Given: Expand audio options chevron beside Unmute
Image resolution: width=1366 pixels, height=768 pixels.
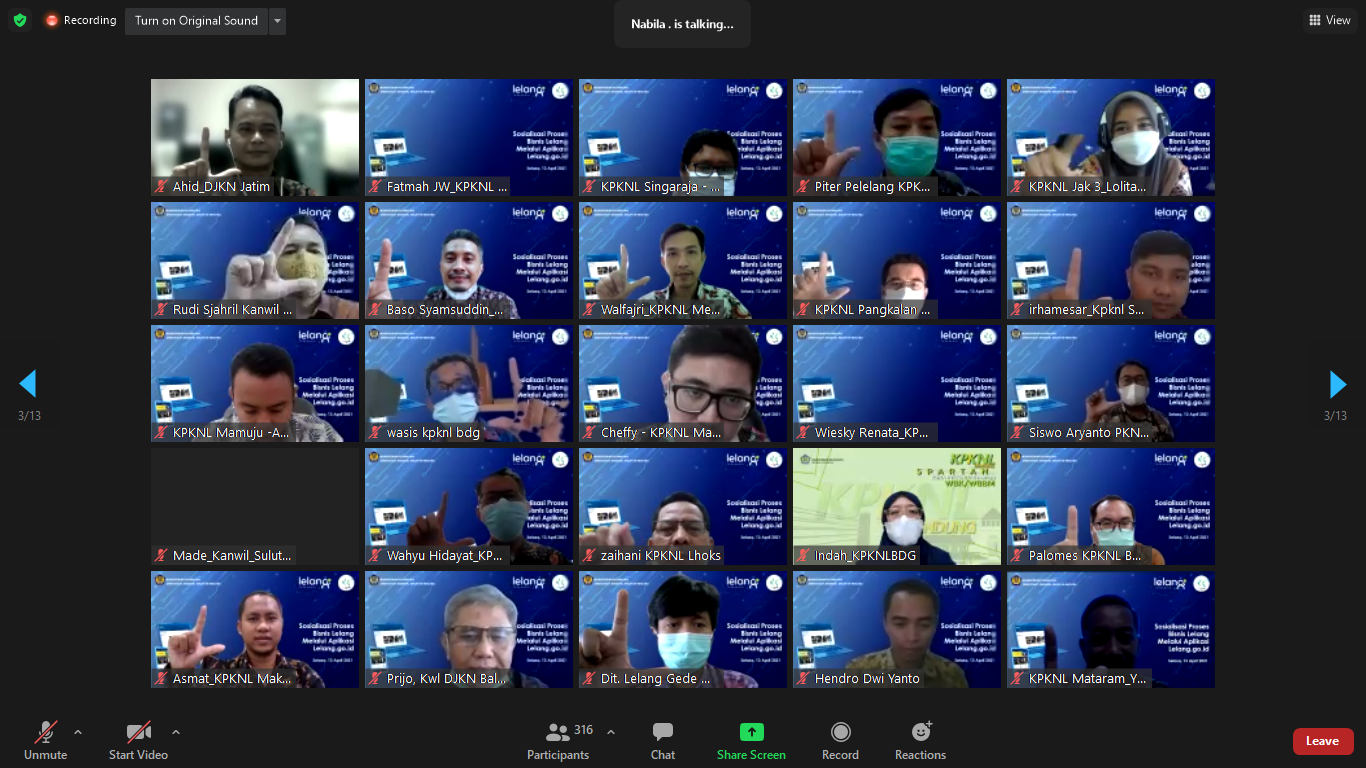Looking at the screenshot, I should point(78,732).
